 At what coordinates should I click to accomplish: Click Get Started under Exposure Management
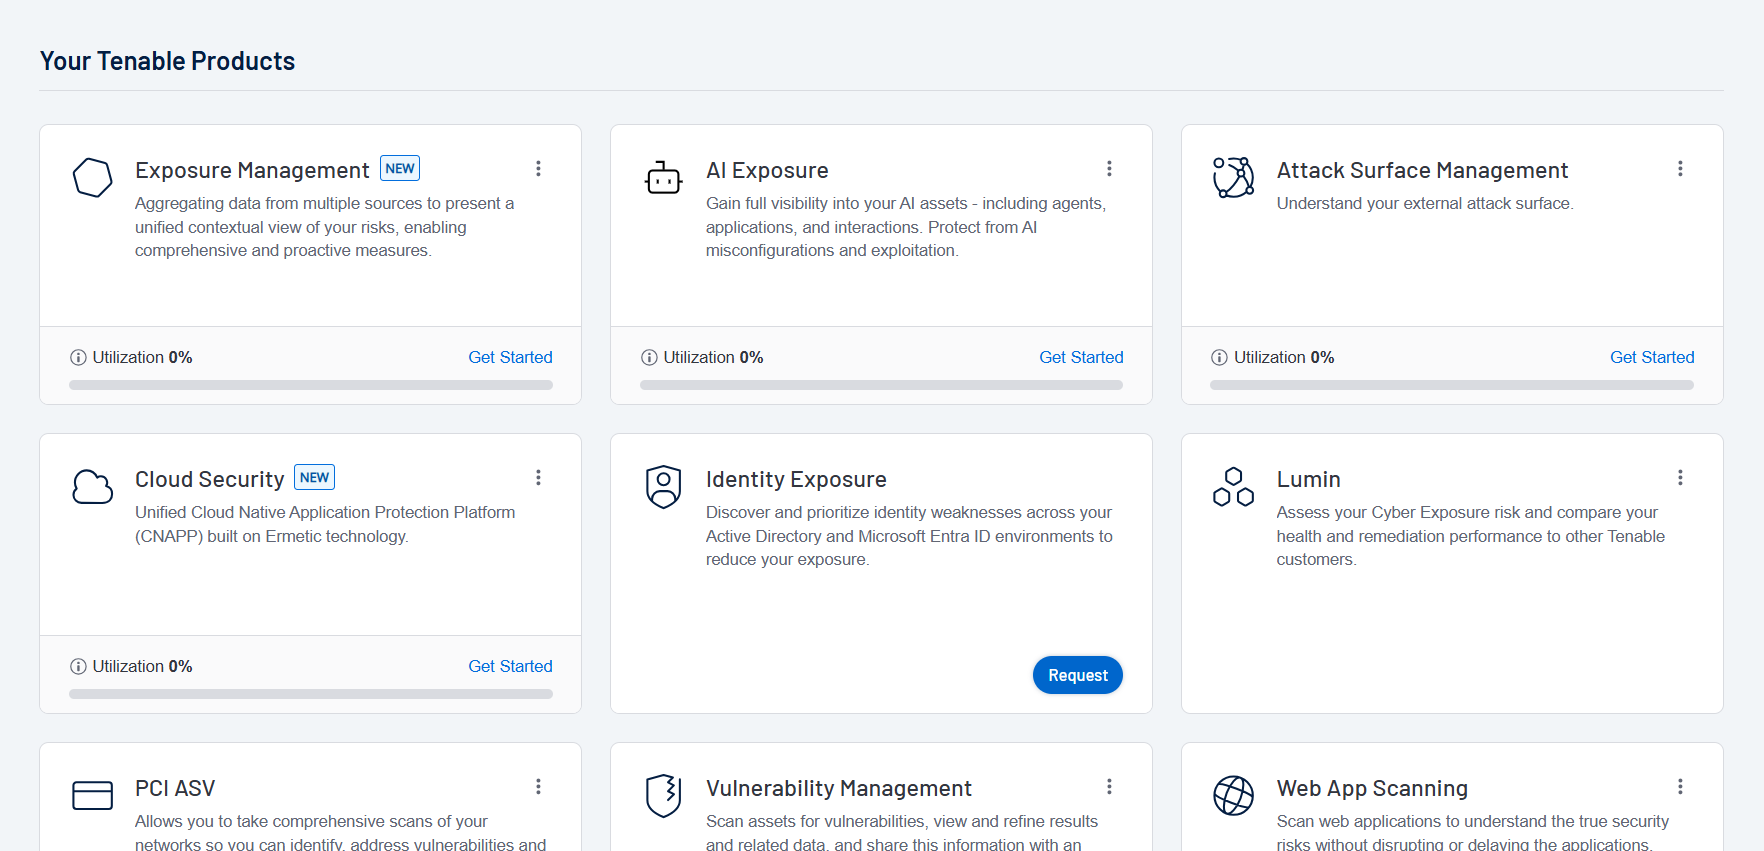510,357
